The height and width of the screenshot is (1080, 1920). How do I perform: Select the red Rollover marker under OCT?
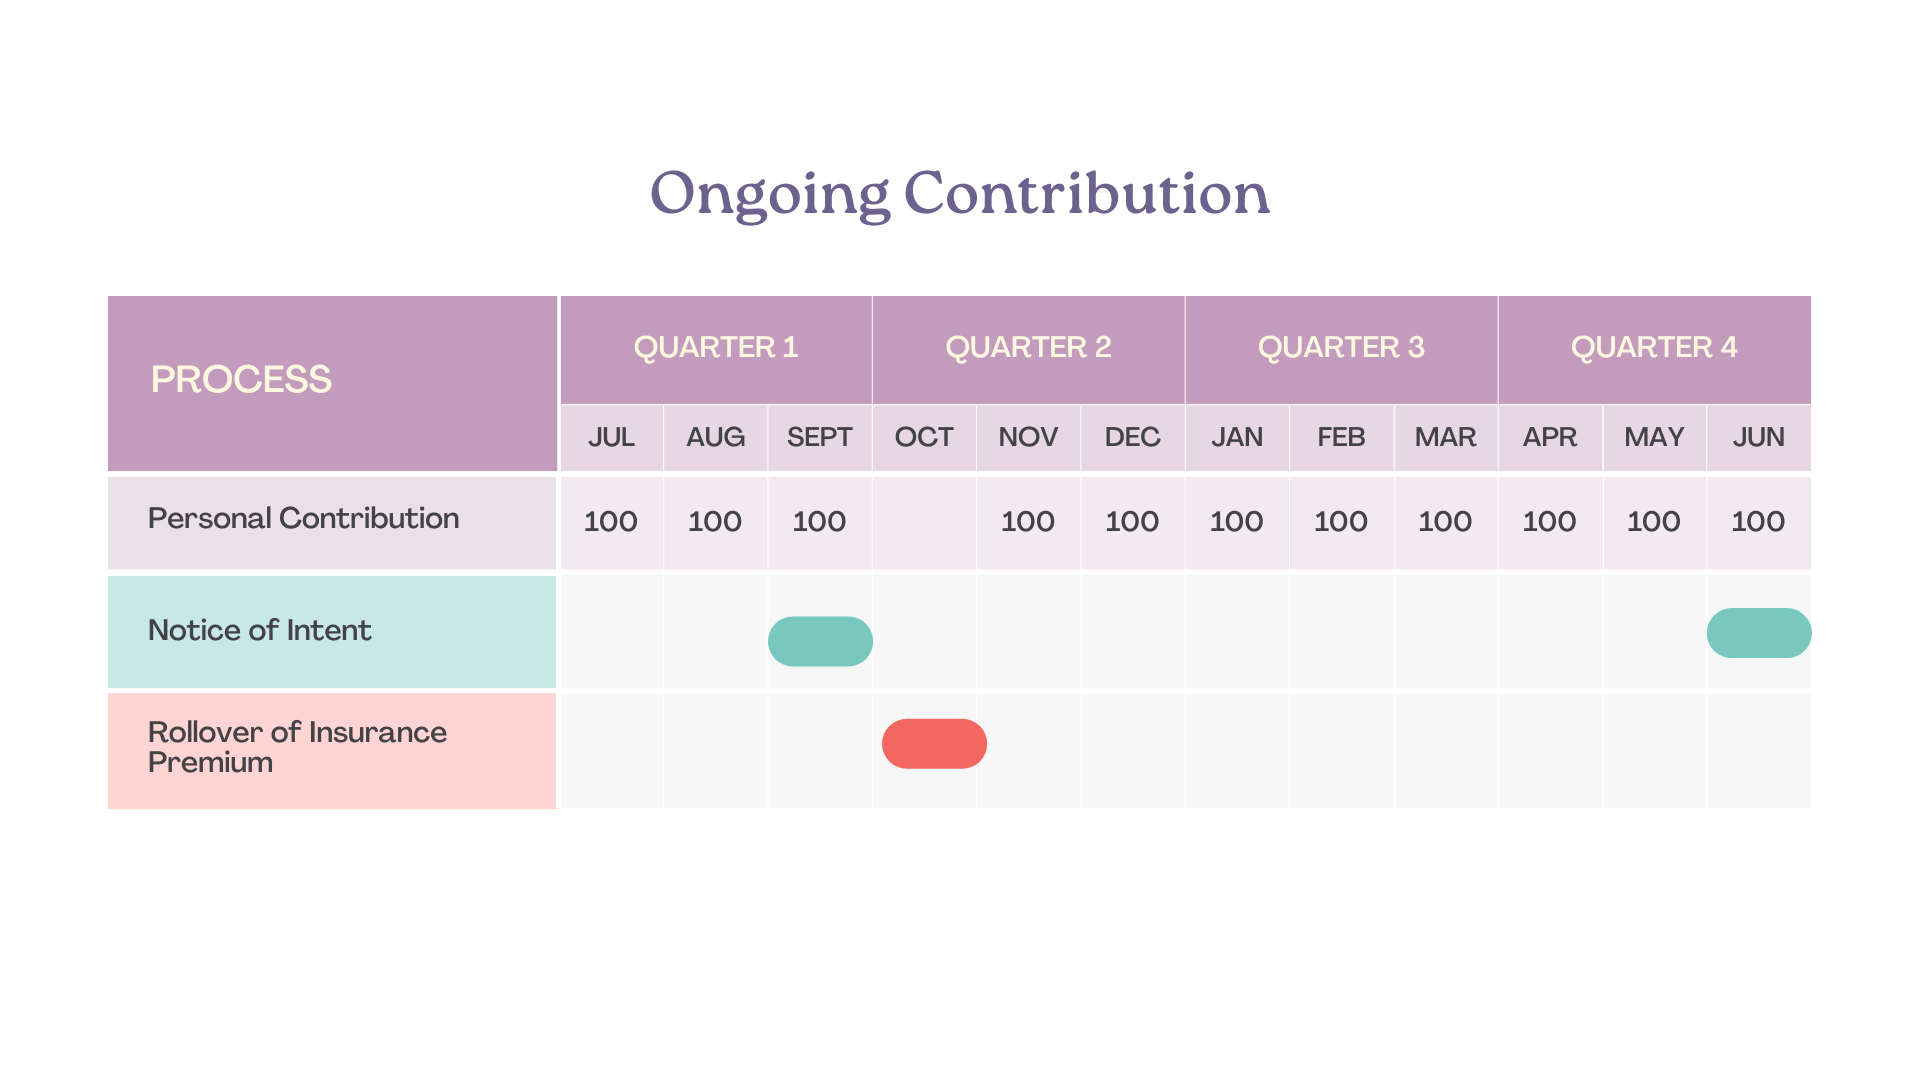[x=934, y=744]
